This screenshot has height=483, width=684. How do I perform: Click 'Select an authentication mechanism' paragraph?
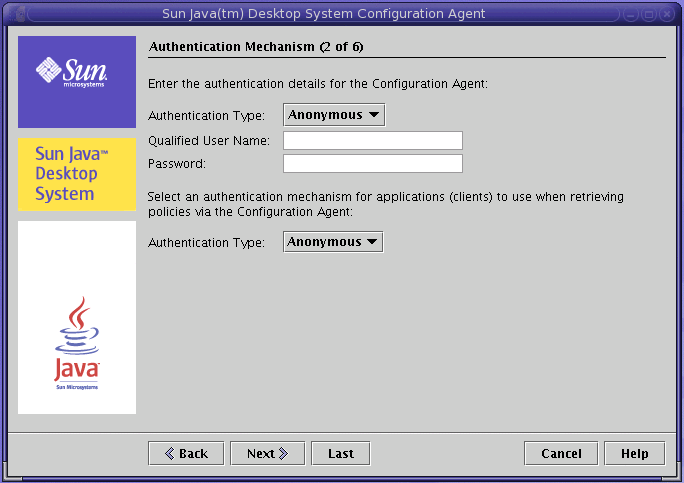coord(386,204)
